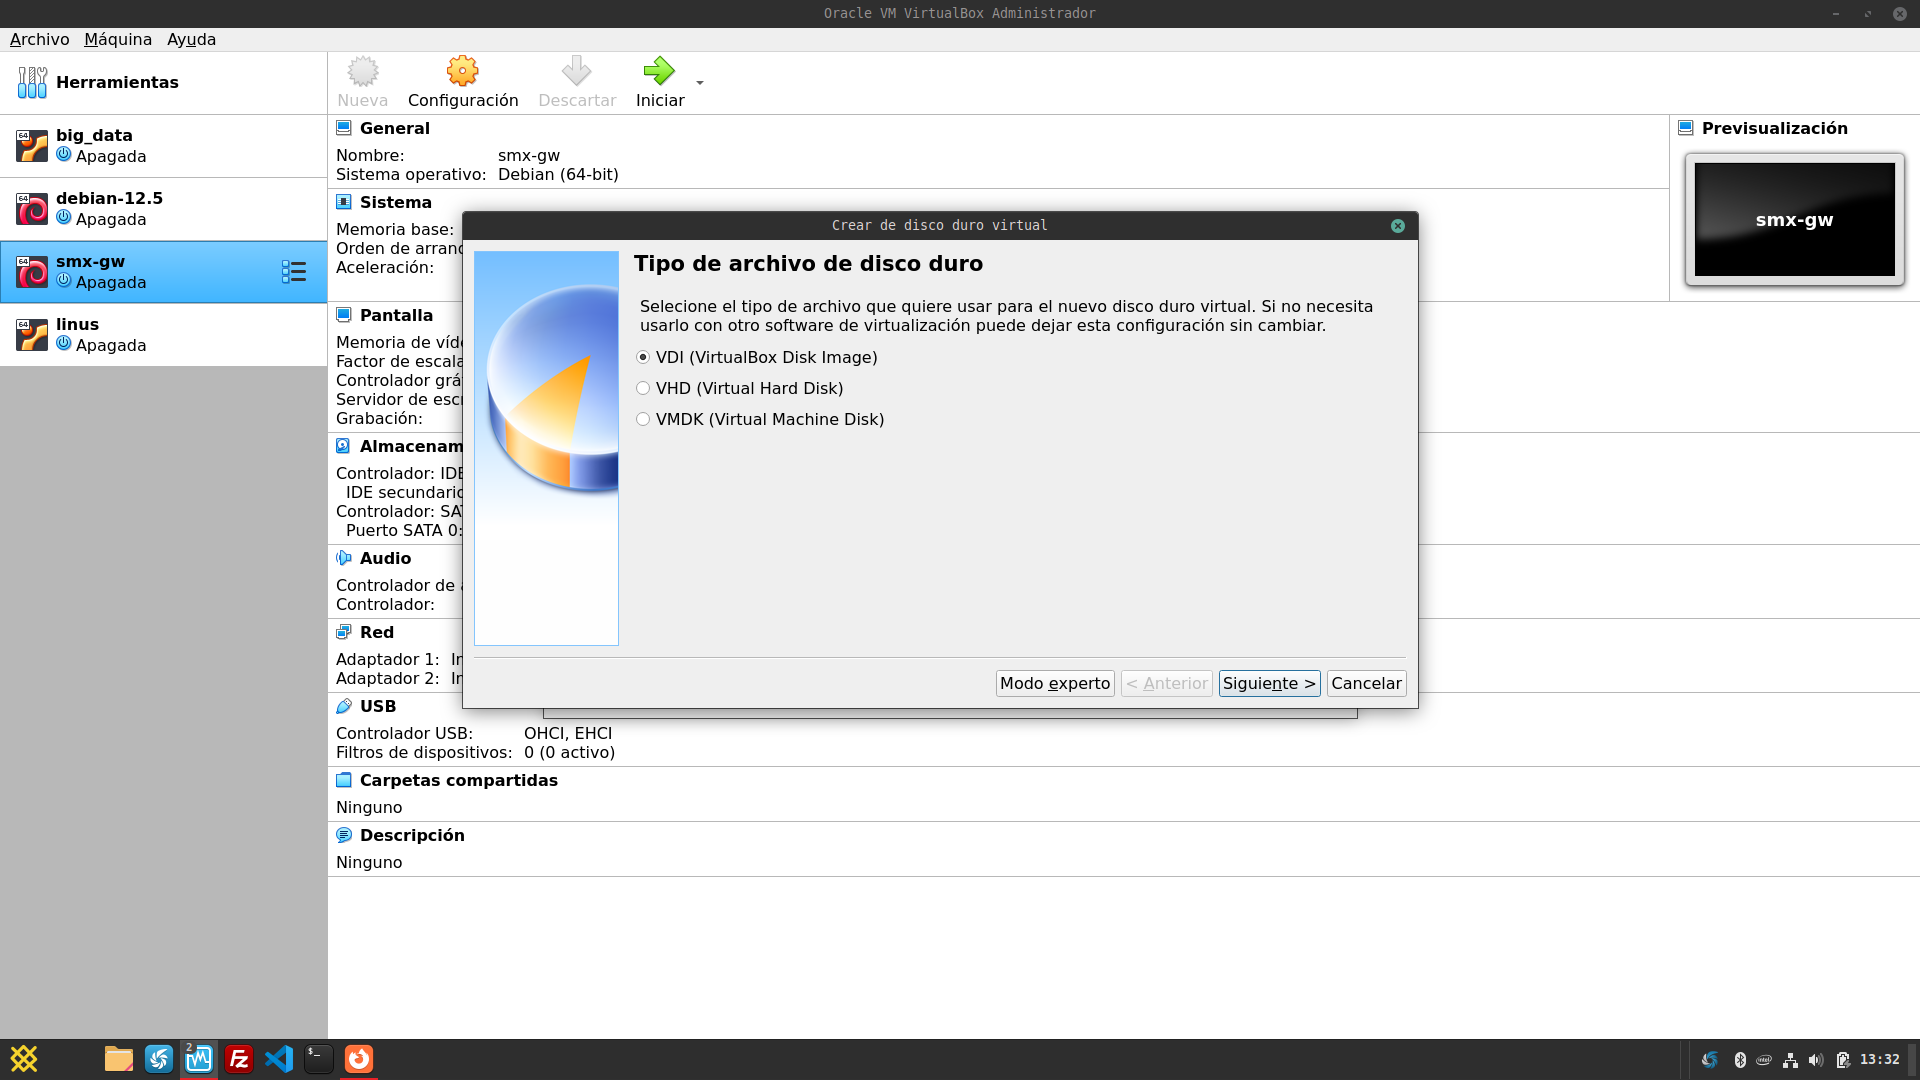The image size is (1920, 1080).
Task: Click the Descripción section icon
Action: (x=344, y=835)
